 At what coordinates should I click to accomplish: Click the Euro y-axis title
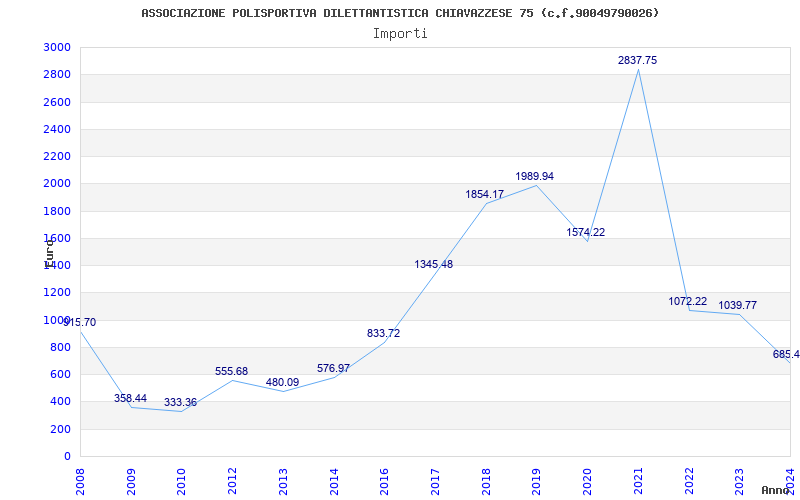coord(49,254)
